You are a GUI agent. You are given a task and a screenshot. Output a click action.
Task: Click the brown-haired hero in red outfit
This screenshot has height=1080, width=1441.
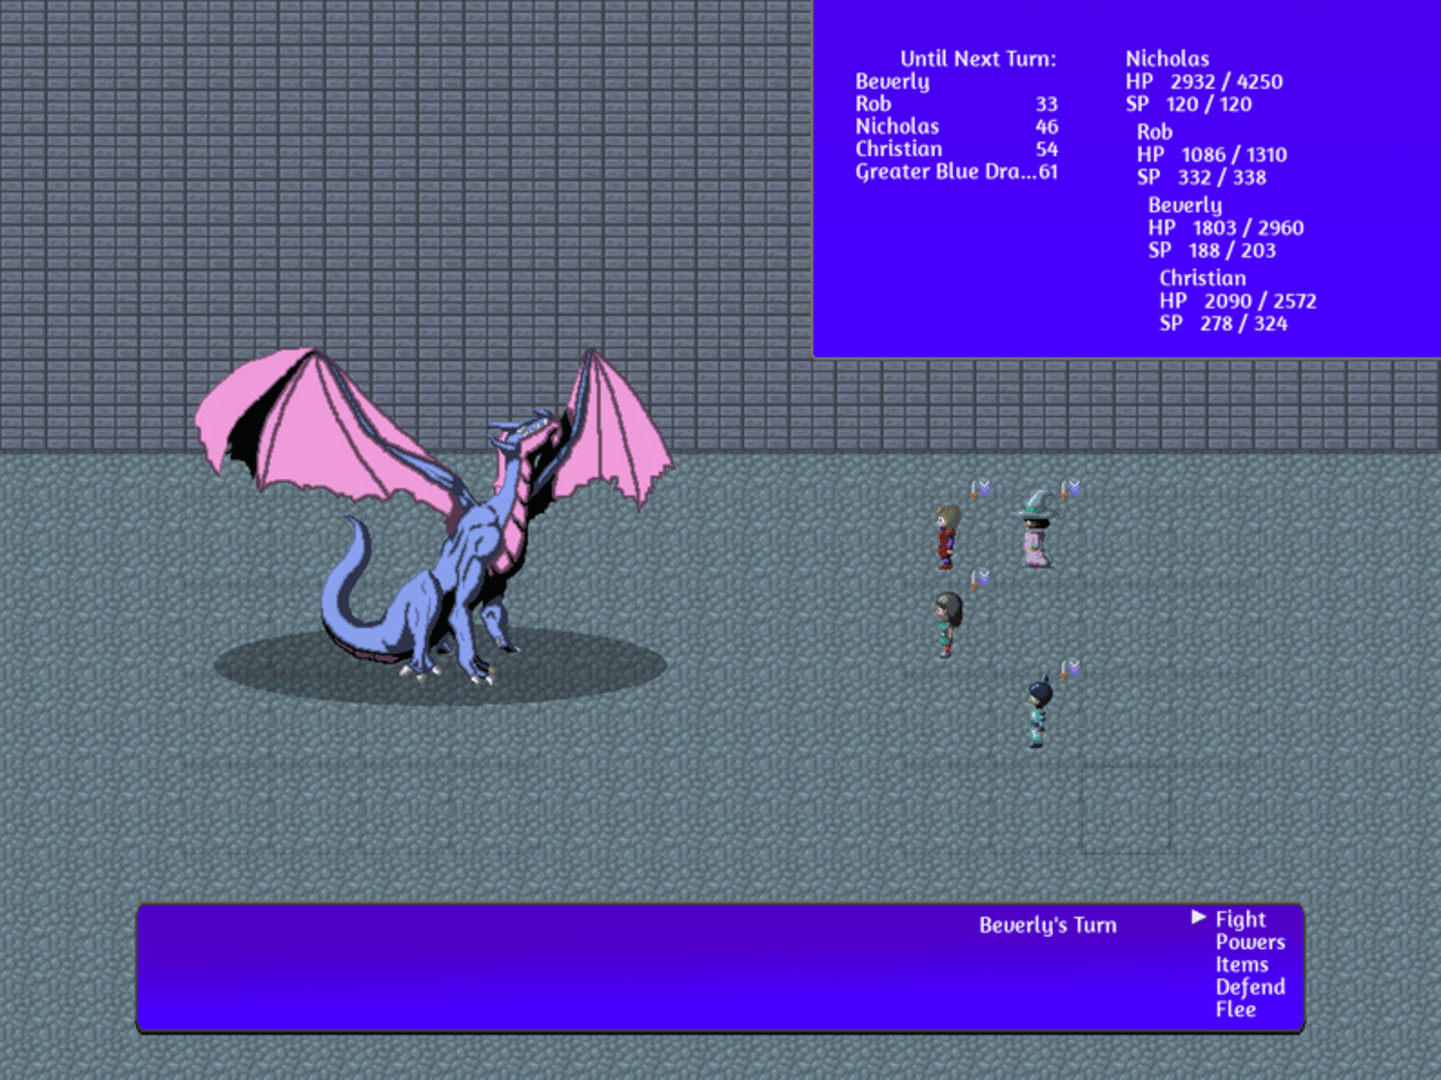(946, 537)
